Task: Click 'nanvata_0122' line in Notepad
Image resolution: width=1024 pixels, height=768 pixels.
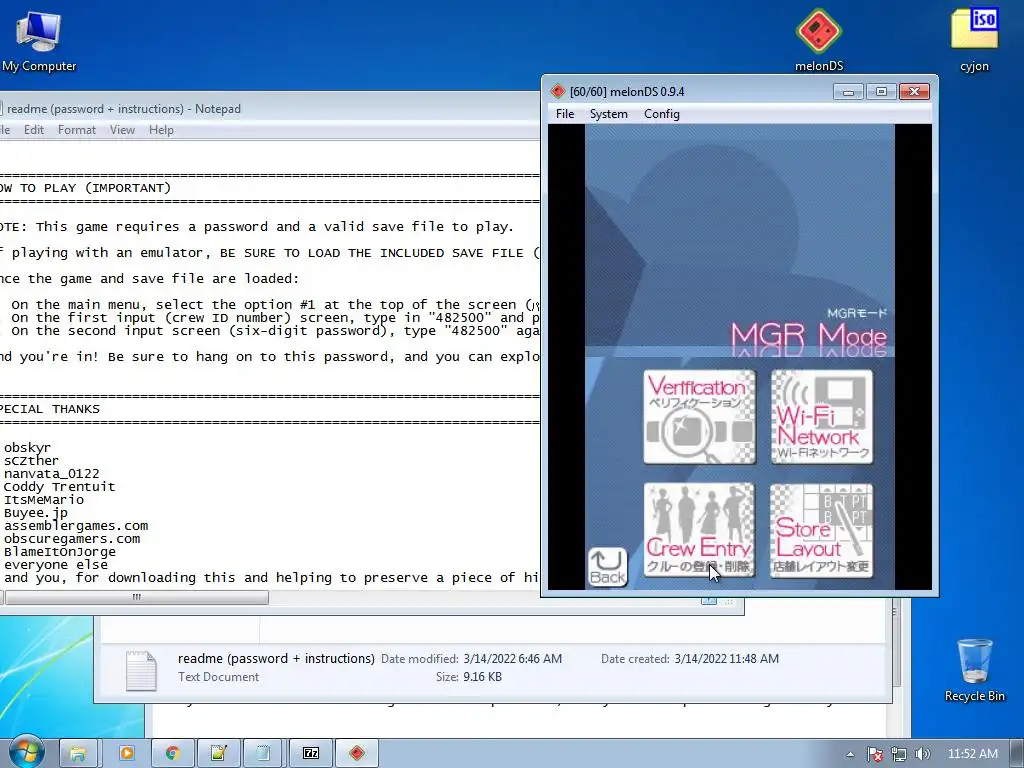Action: 52,473
